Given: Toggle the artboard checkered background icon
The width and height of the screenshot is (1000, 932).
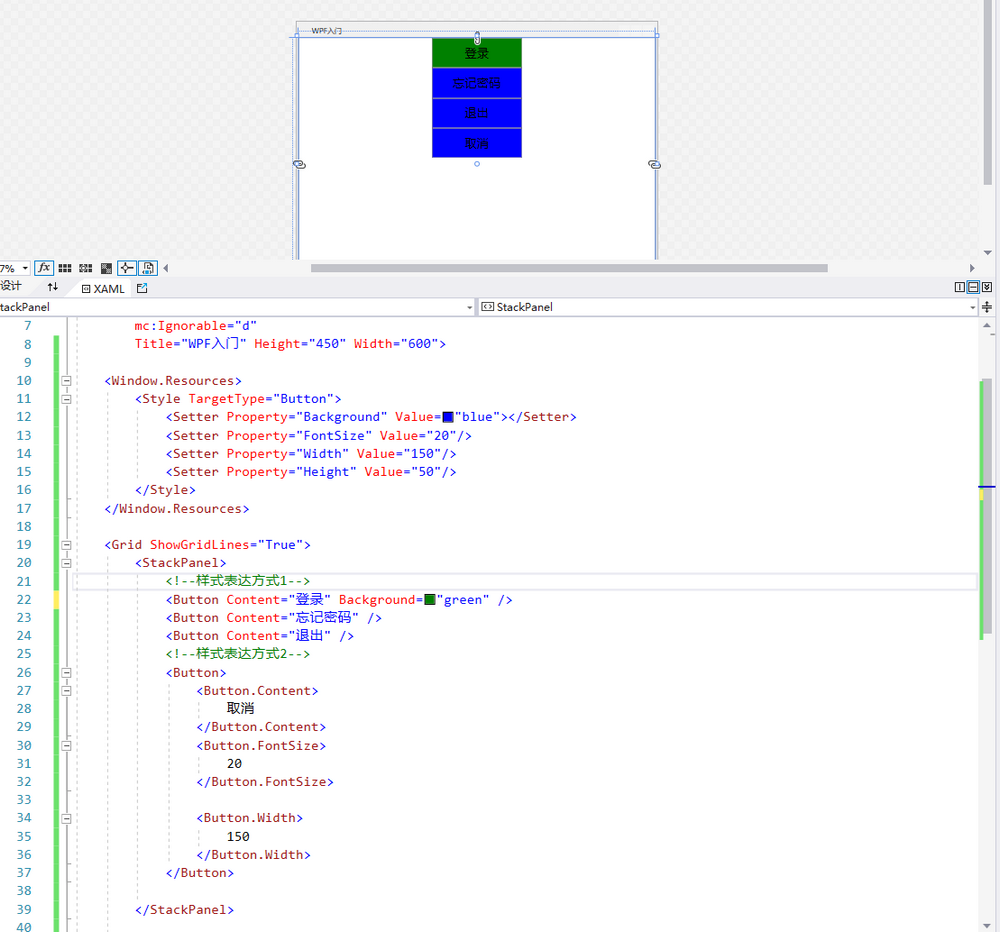Looking at the screenshot, I should point(107,268).
